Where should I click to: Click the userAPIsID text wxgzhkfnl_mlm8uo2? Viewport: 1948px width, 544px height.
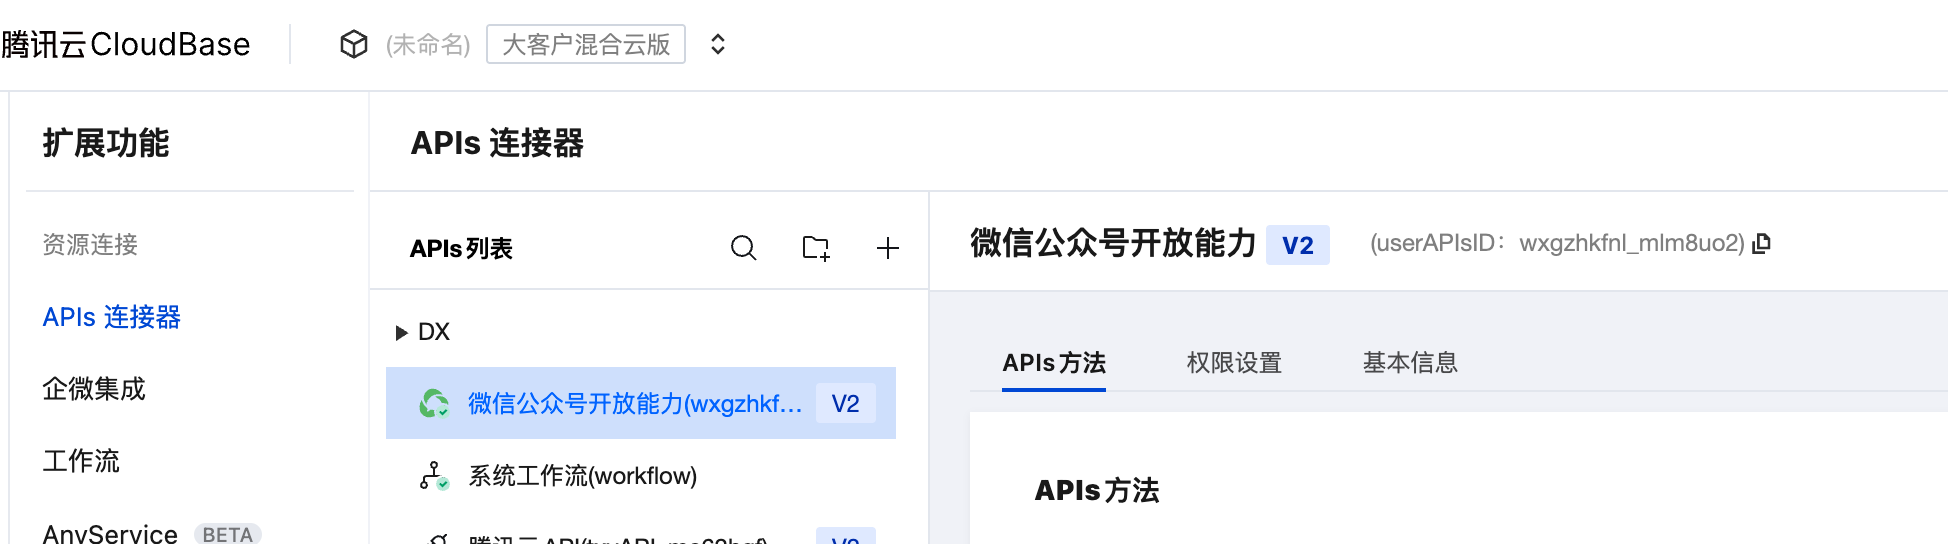click(x=1632, y=243)
